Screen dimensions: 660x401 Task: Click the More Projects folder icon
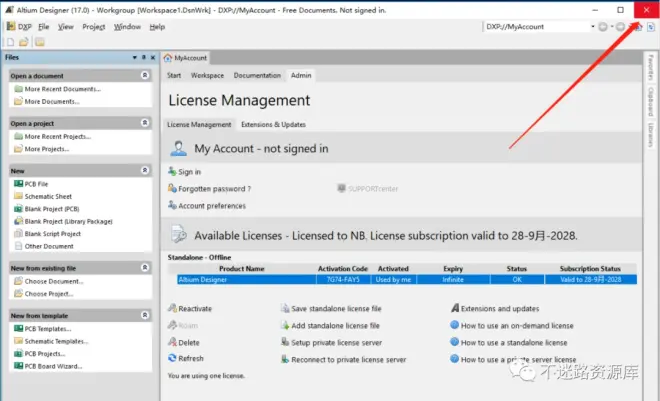click(x=18, y=149)
